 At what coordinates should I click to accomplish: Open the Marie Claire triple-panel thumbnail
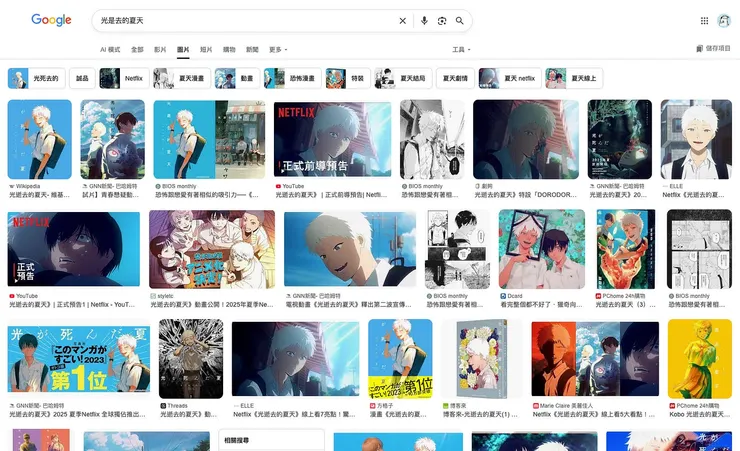click(x=595, y=359)
